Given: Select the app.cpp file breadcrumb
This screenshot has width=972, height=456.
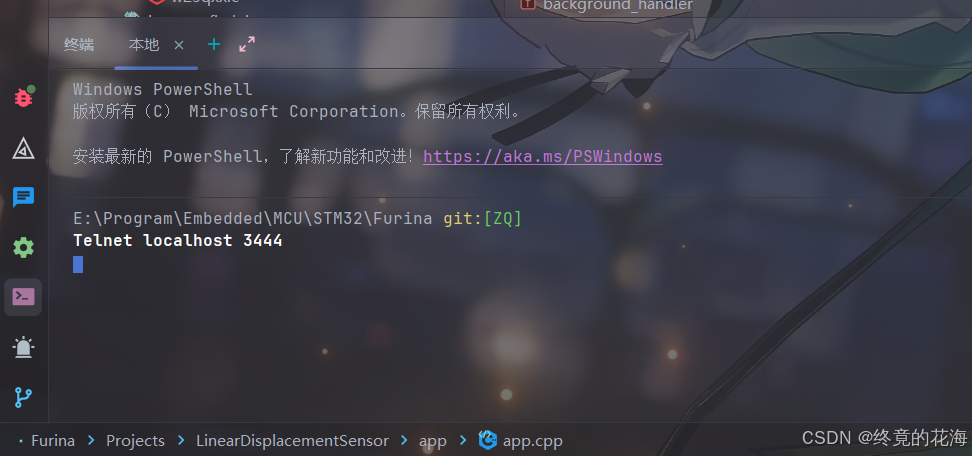Looking at the screenshot, I should coord(521,441).
